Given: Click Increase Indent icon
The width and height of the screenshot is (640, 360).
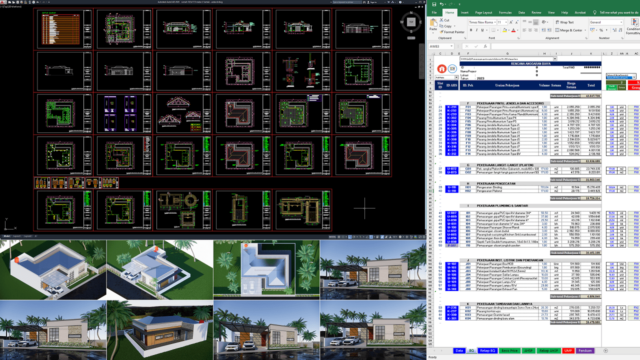Looking at the screenshot, I should click(549, 30).
